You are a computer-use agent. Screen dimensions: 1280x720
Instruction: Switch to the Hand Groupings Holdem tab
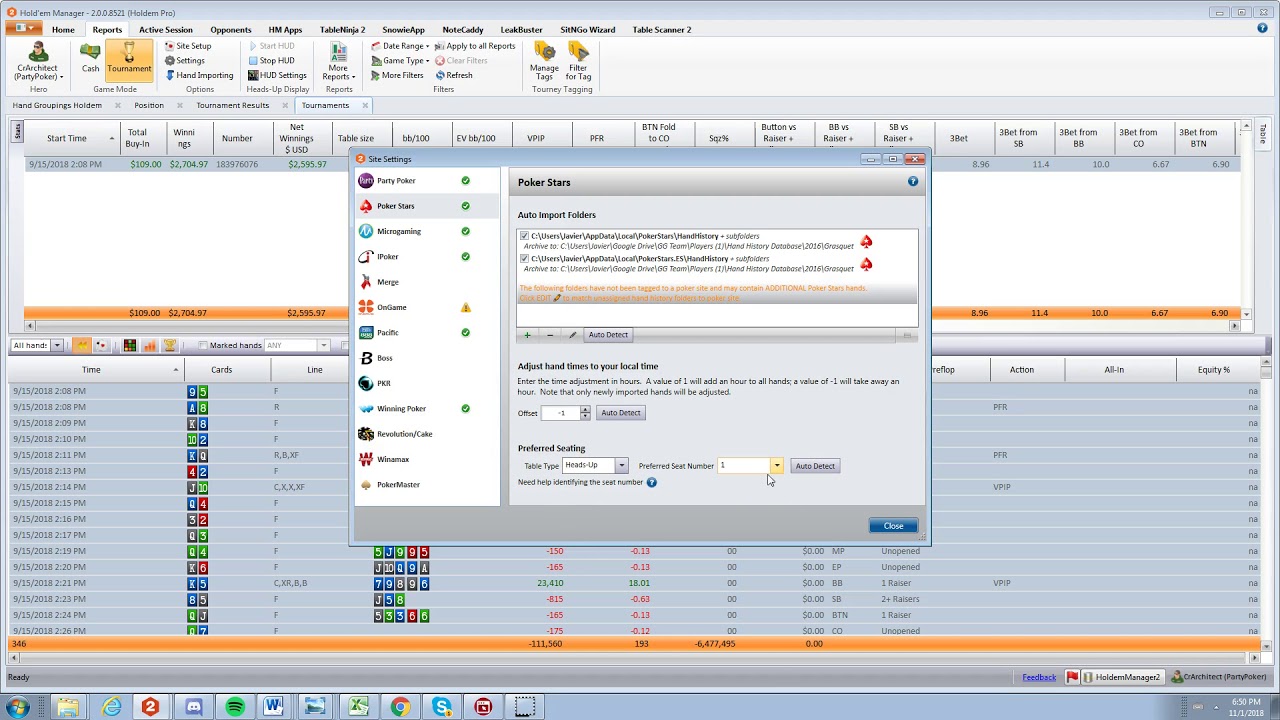(57, 105)
